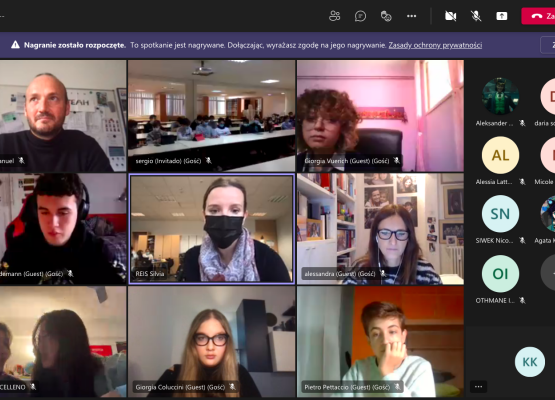This screenshot has width=555, height=400.
Task: Click the 'Giorgia Coluccini (Guest) (Gość)' label
Action: point(180,387)
